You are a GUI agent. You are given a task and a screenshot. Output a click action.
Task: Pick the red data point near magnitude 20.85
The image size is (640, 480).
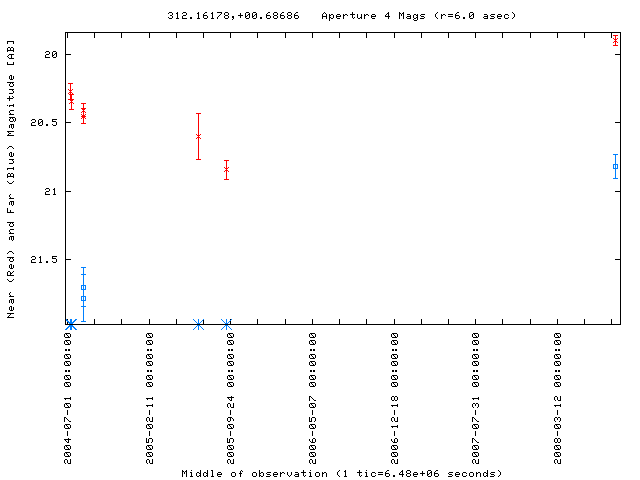[x=227, y=169]
